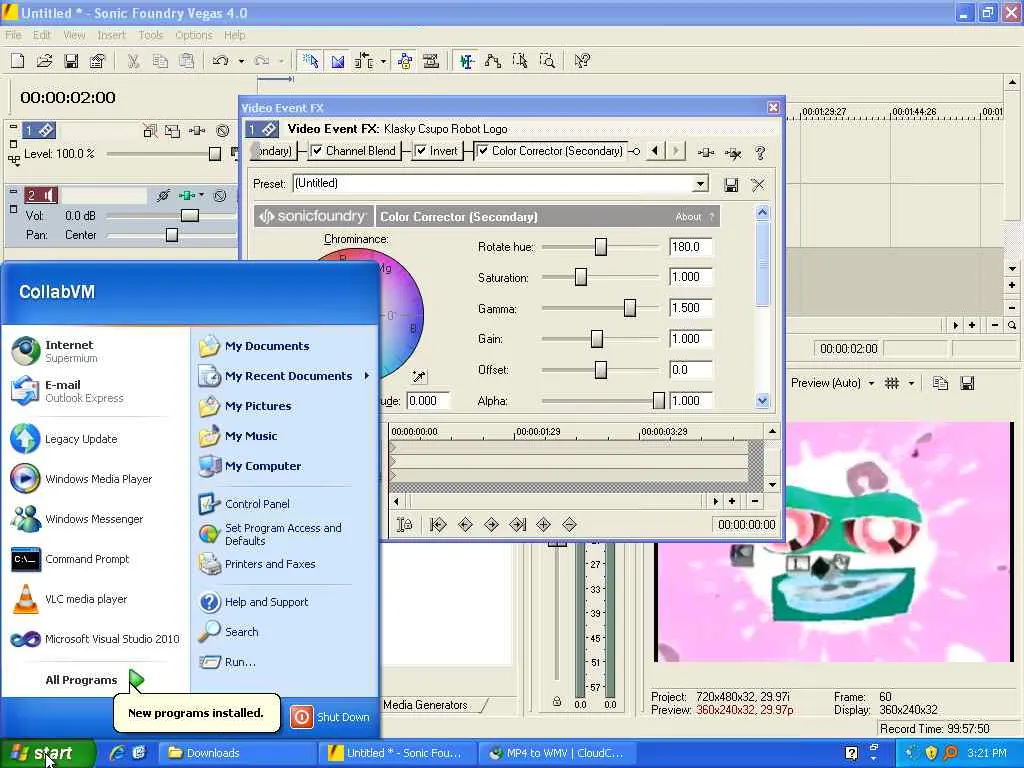This screenshot has width=1024, height=768.
Task: Click the Shut Down button in Start menu
Action: point(331,717)
